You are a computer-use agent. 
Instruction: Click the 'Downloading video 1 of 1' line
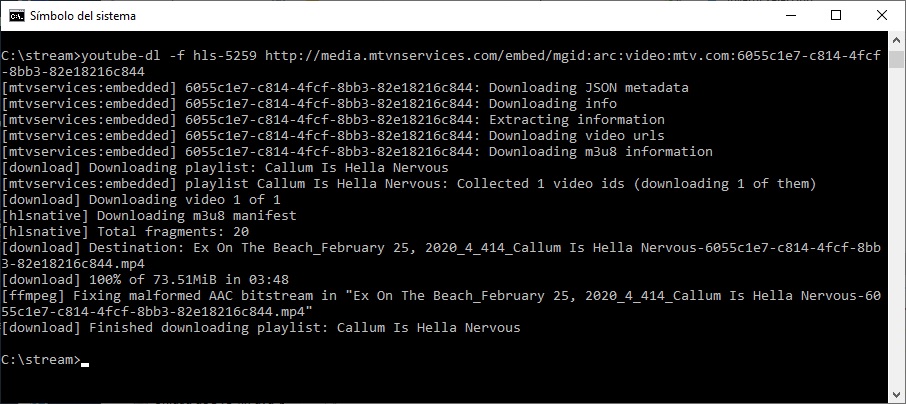[142, 199]
